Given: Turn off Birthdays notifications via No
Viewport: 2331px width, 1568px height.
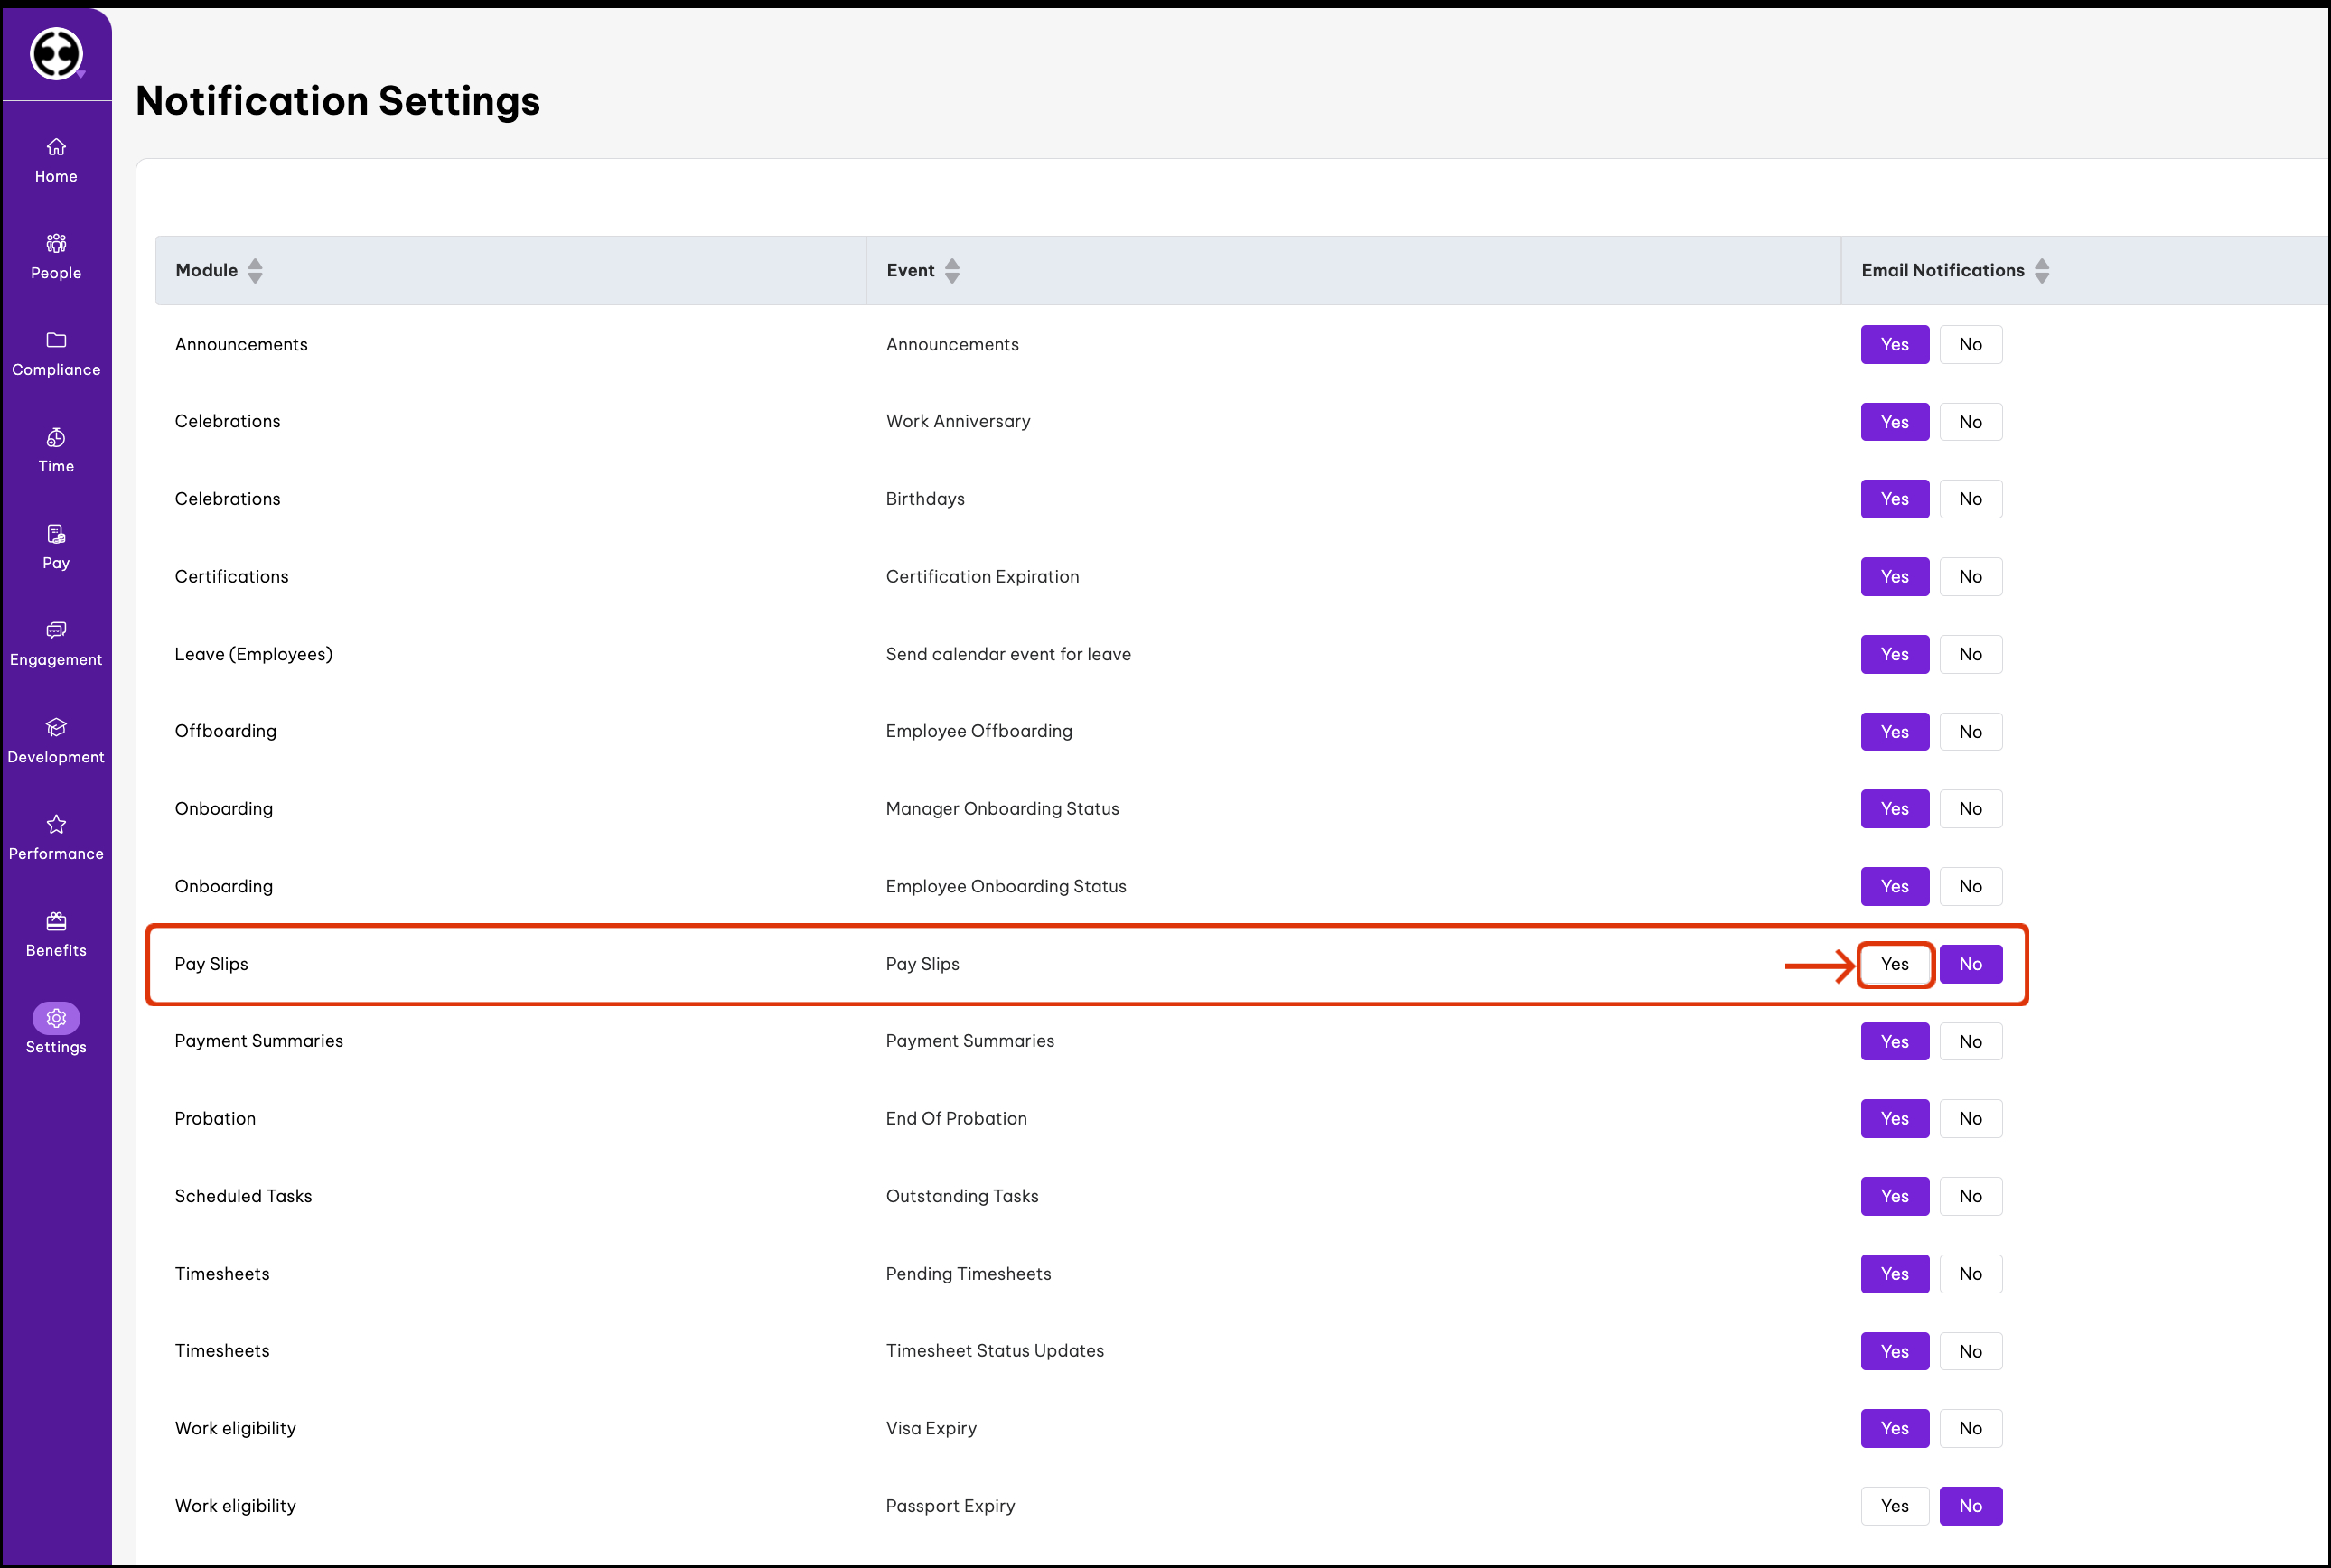Looking at the screenshot, I should click(1970, 499).
